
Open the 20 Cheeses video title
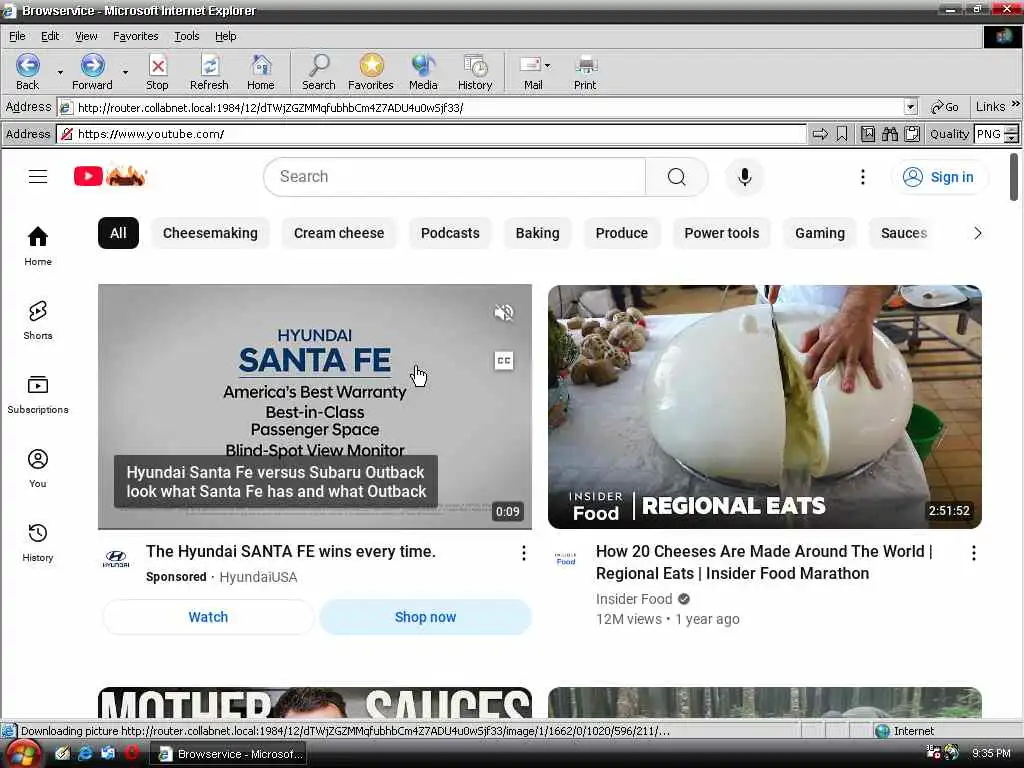pos(764,562)
